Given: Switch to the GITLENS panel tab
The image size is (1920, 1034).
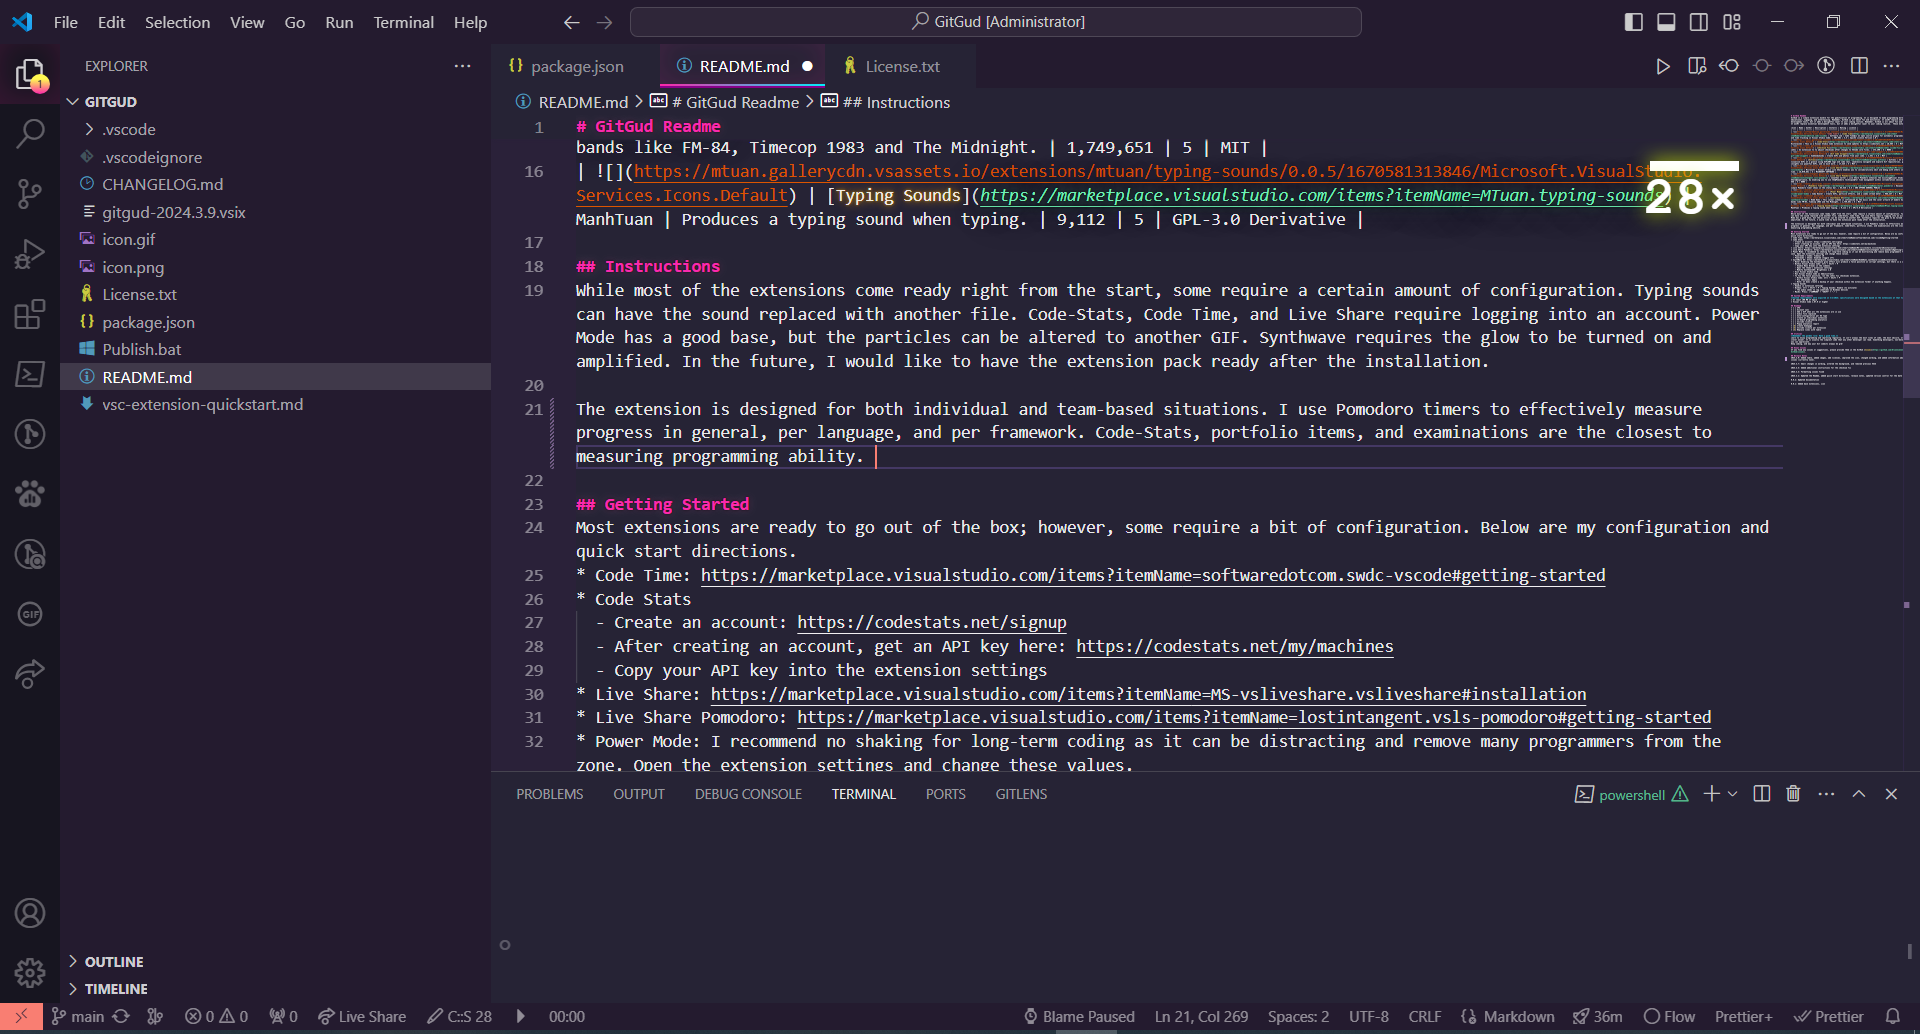Looking at the screenshot, I should coord(1021,794).
